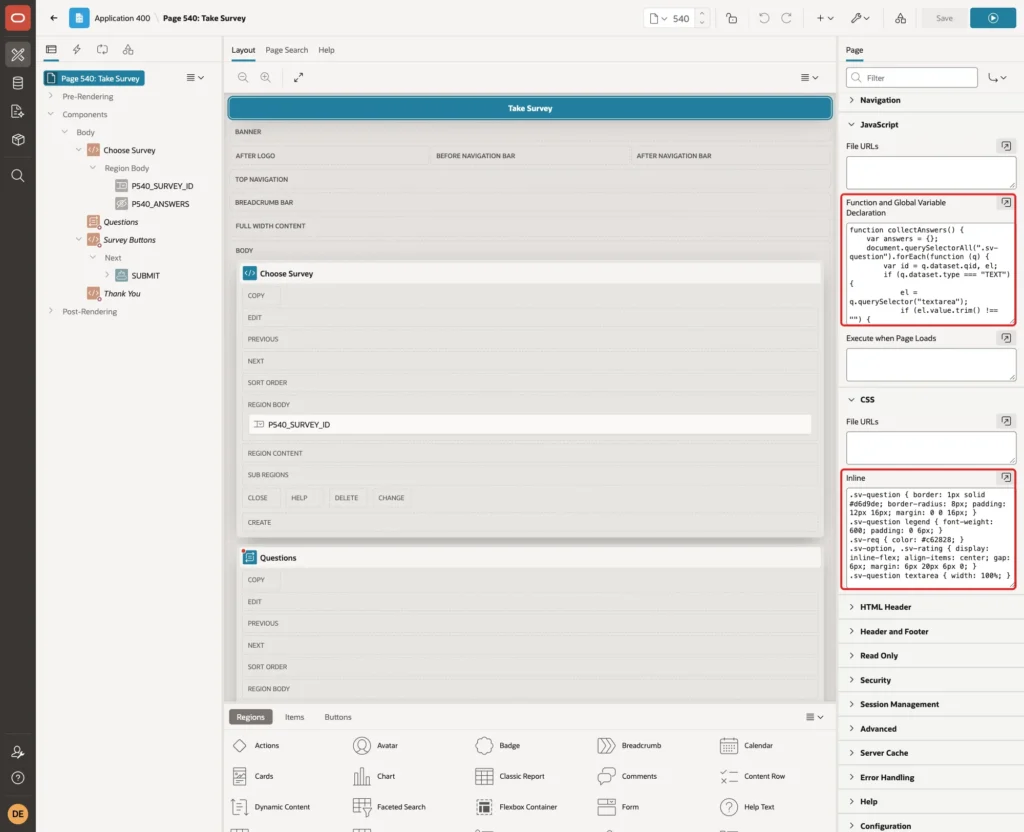Open code editor for Inline CSS
The width and height of the screenshot is (1024, 832).
(1006, 477)
